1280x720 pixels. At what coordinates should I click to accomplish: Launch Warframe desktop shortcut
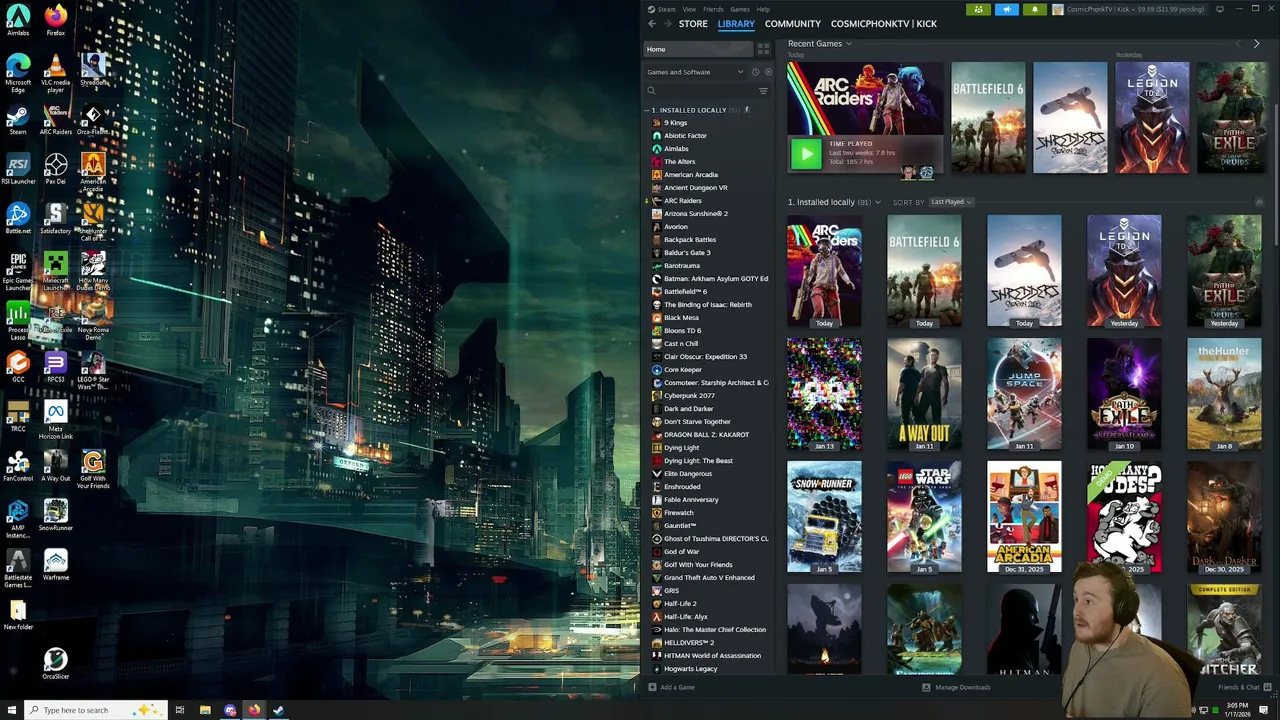tap(56, 565)
